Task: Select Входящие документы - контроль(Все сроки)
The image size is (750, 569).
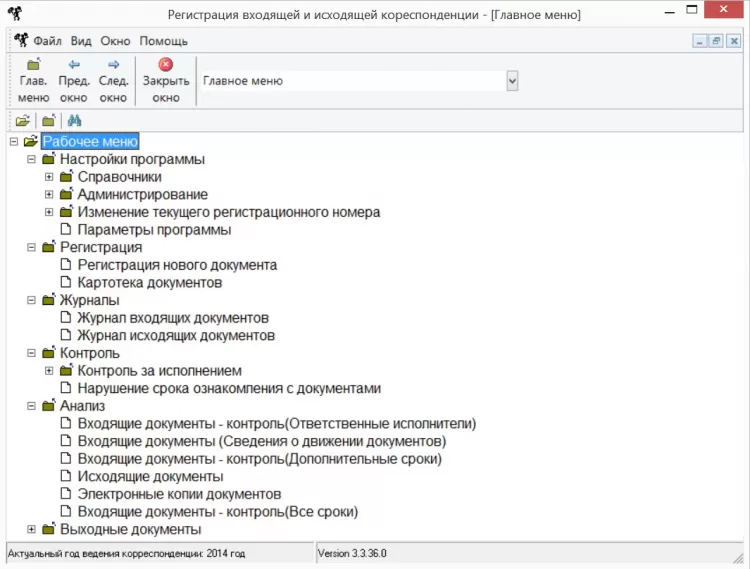Action: [218, 512]
